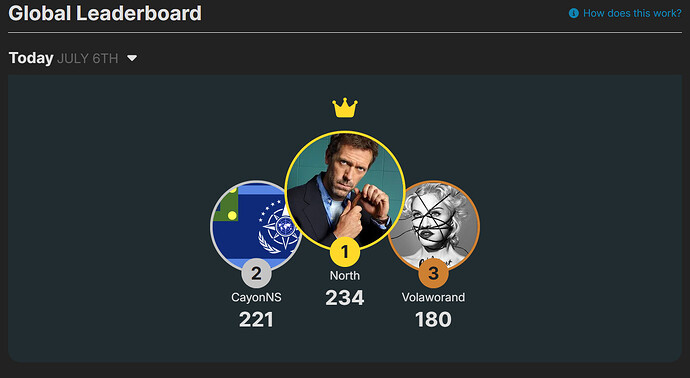Click CayonNS's score of 221

(256, 319)
